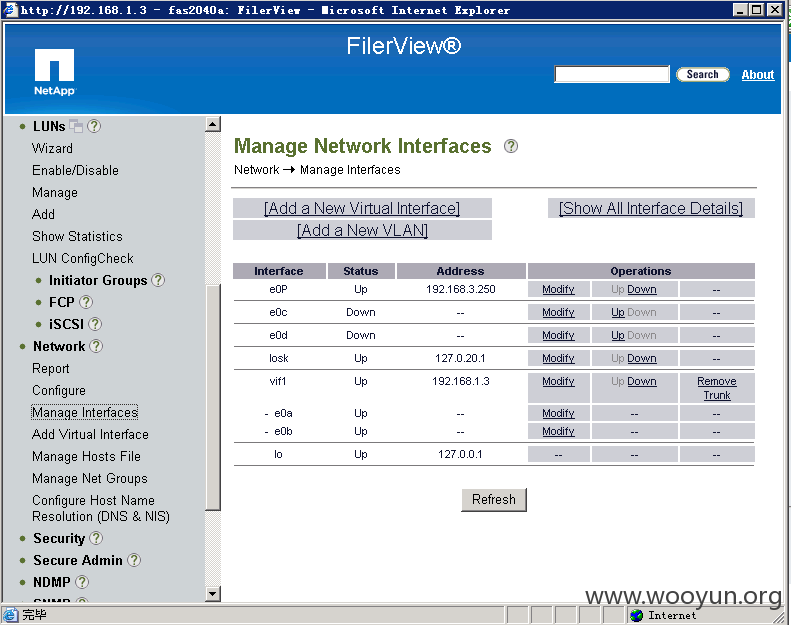The height and width of the screenshot is (625, 791).
Task: Open Network Report page
Action: click(50, 369)
